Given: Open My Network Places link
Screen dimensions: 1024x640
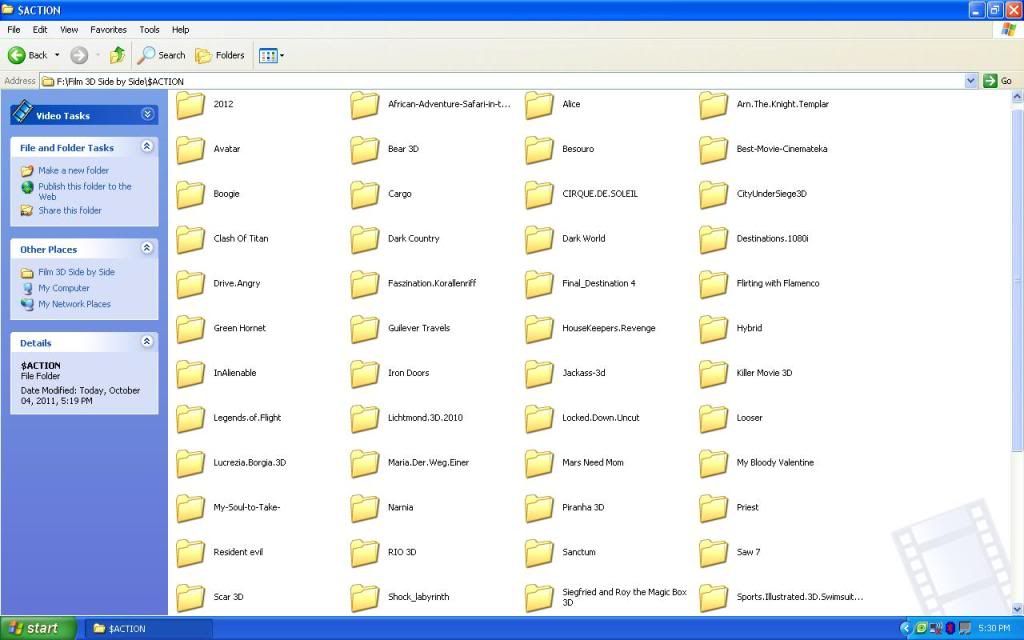Looking at the screenshot, I should coord(74,304).
